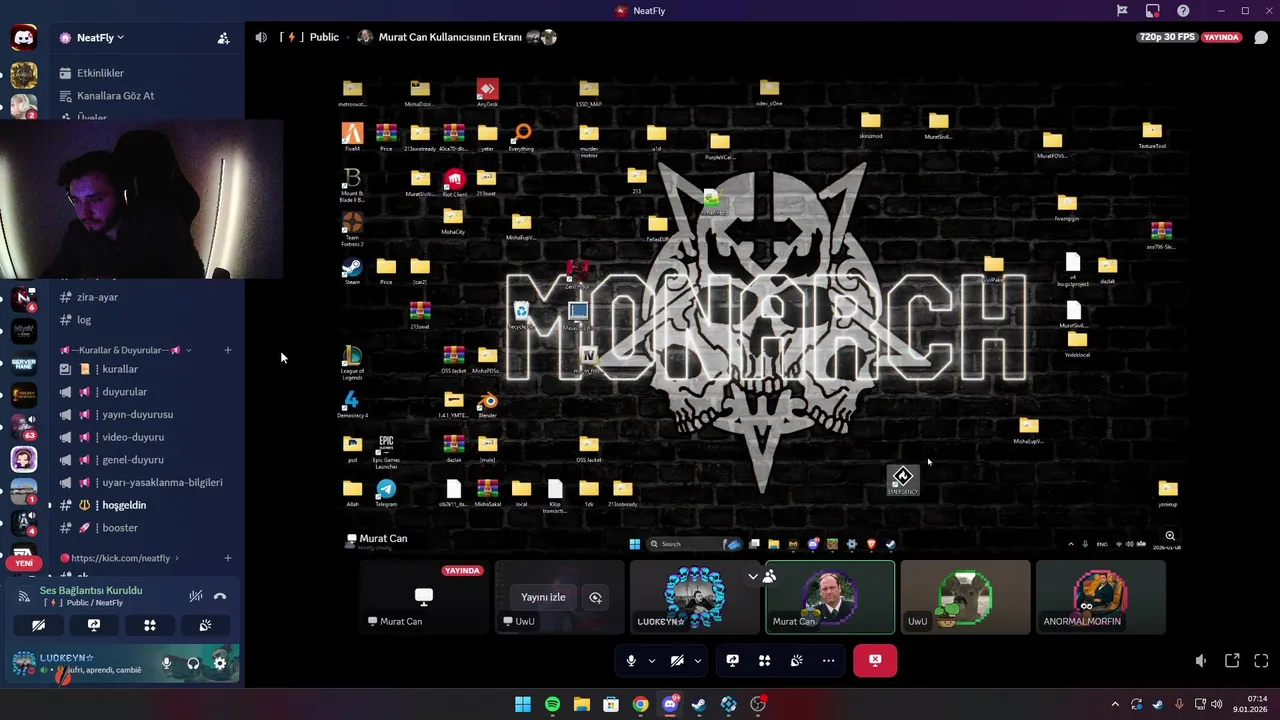Select ANORMALMORFIN participant tile
This screenshot has width=1280, height=720.
1101,597
